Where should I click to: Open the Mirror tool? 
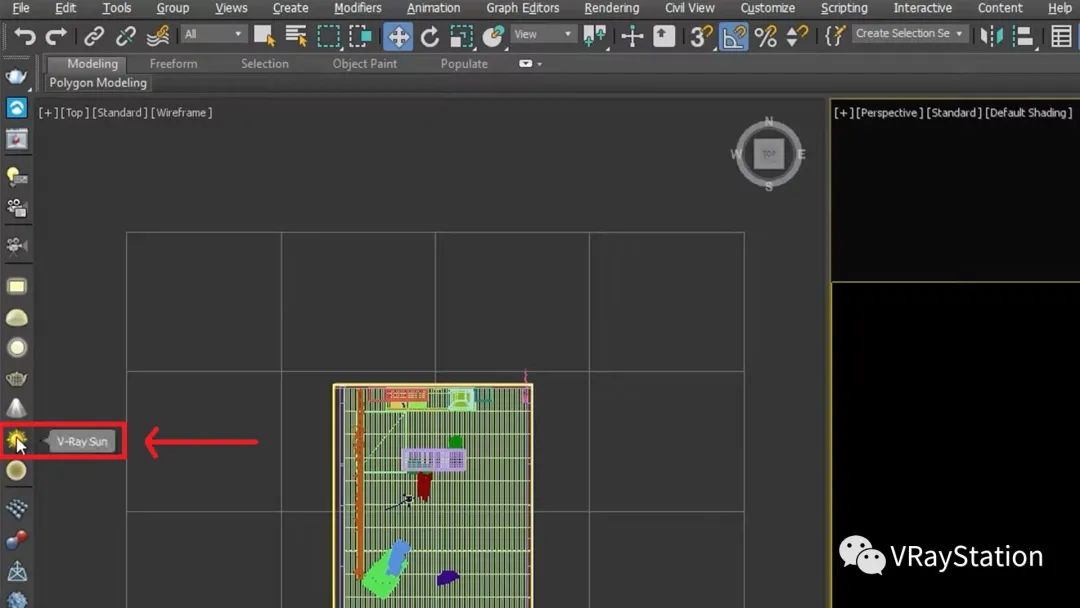click(x=991, y=37)
